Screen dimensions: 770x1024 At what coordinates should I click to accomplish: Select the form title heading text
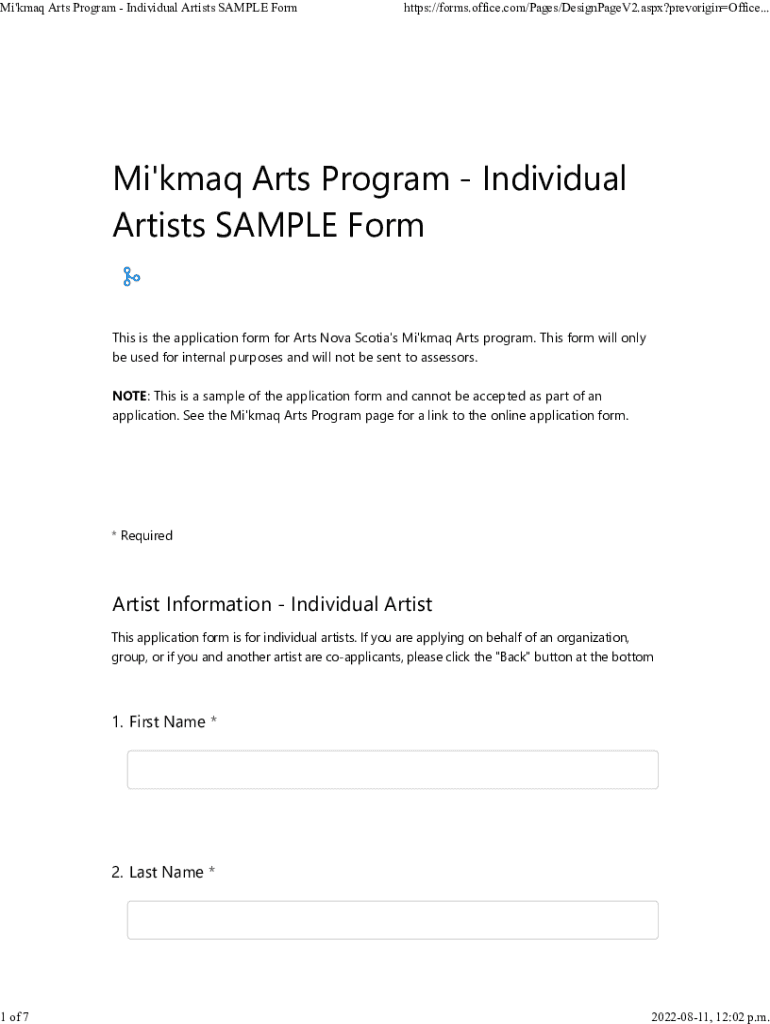pos(369,202)
